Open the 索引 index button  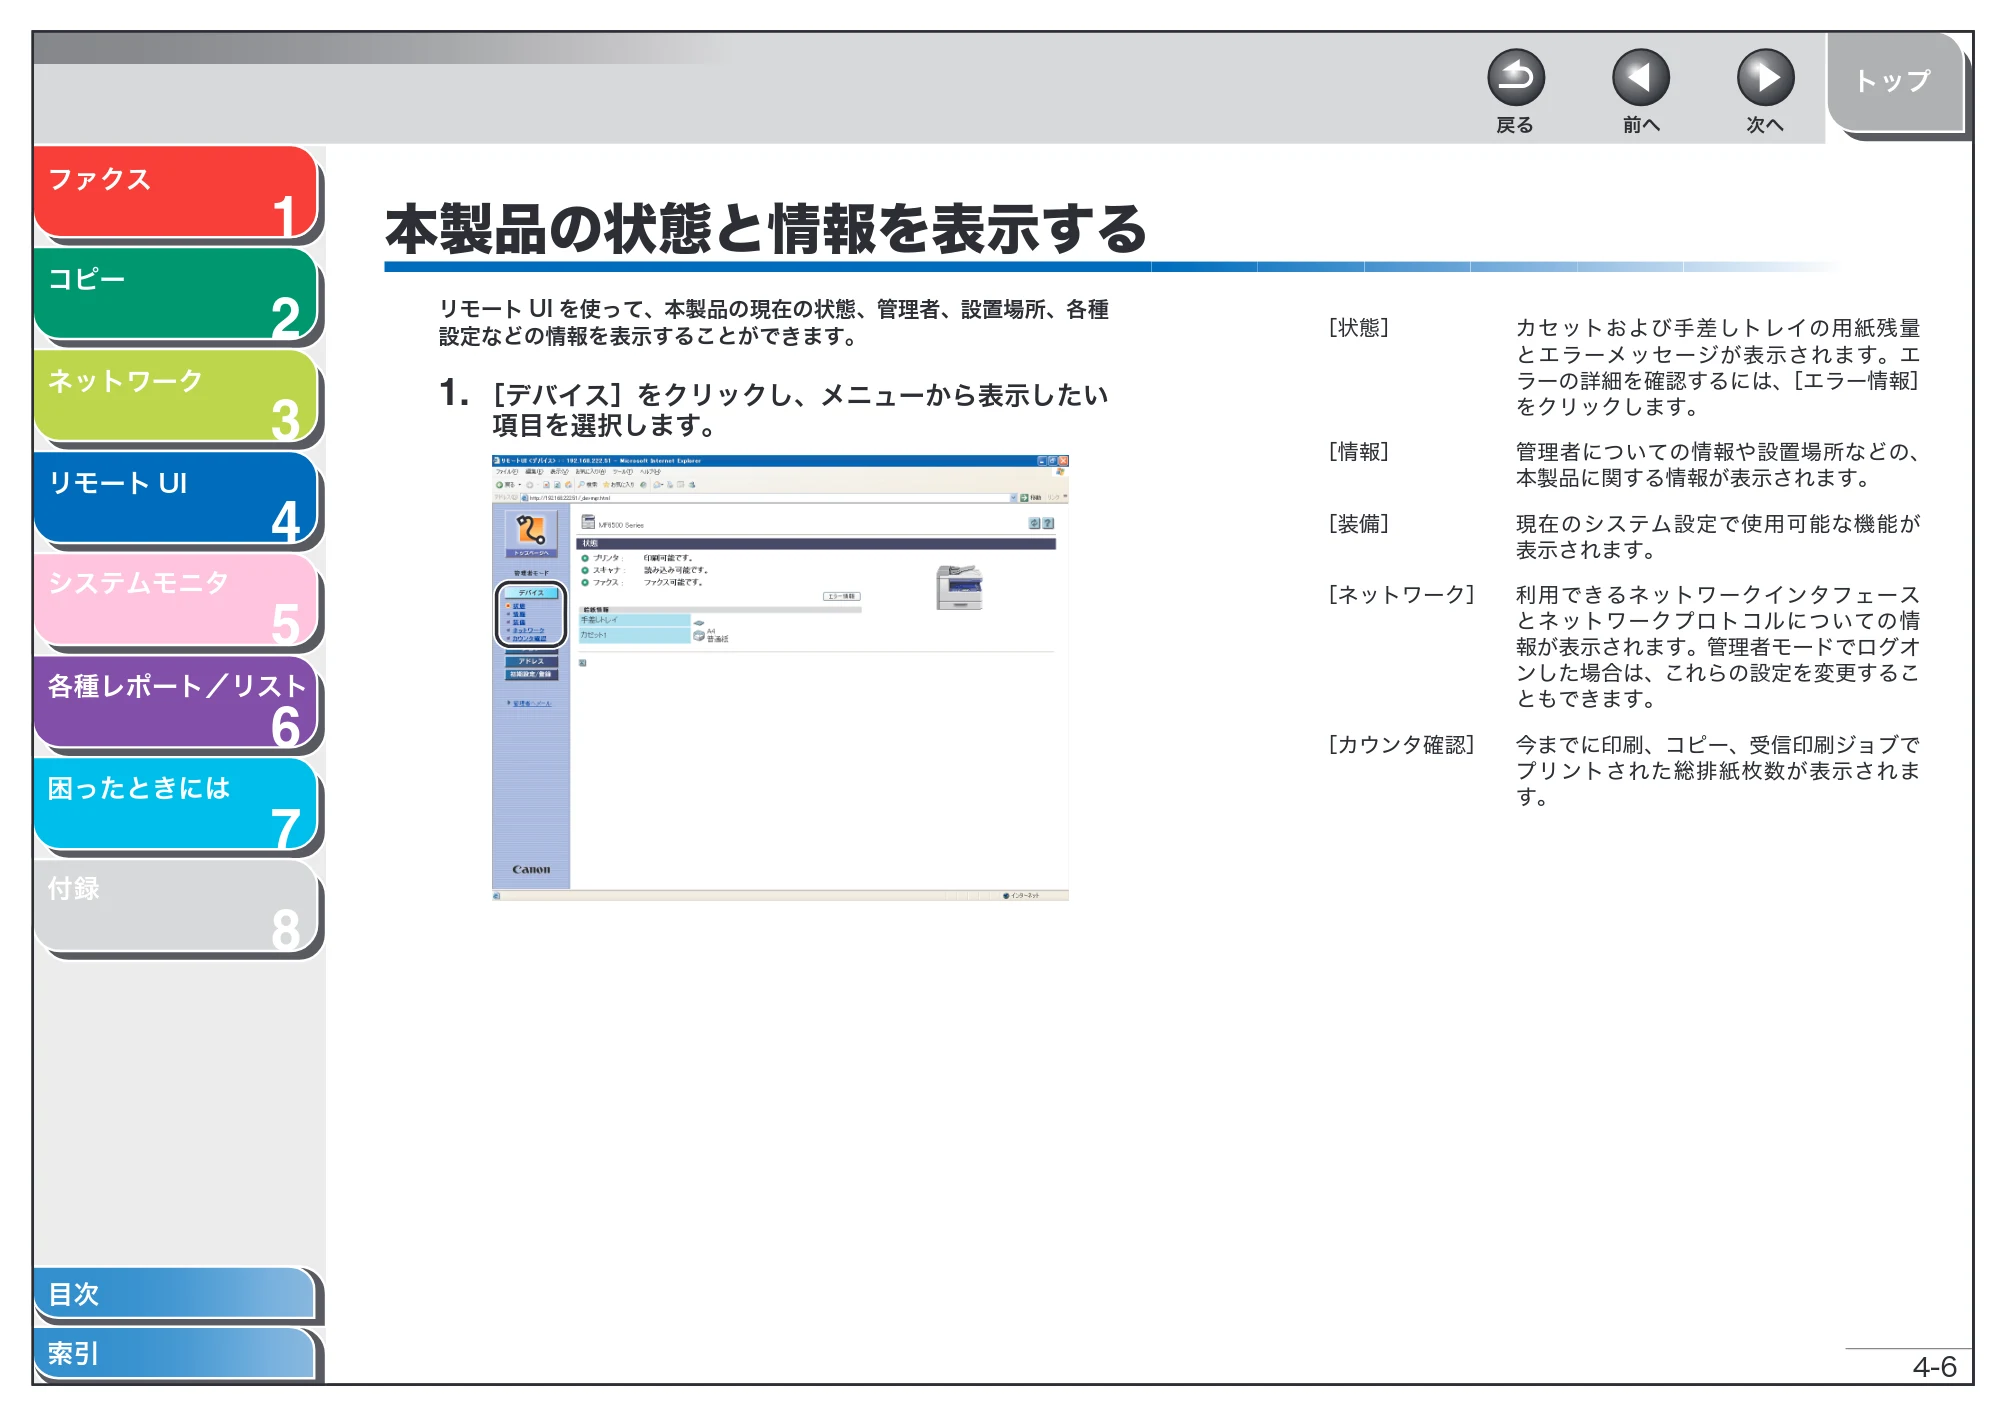coord(174,1353)
